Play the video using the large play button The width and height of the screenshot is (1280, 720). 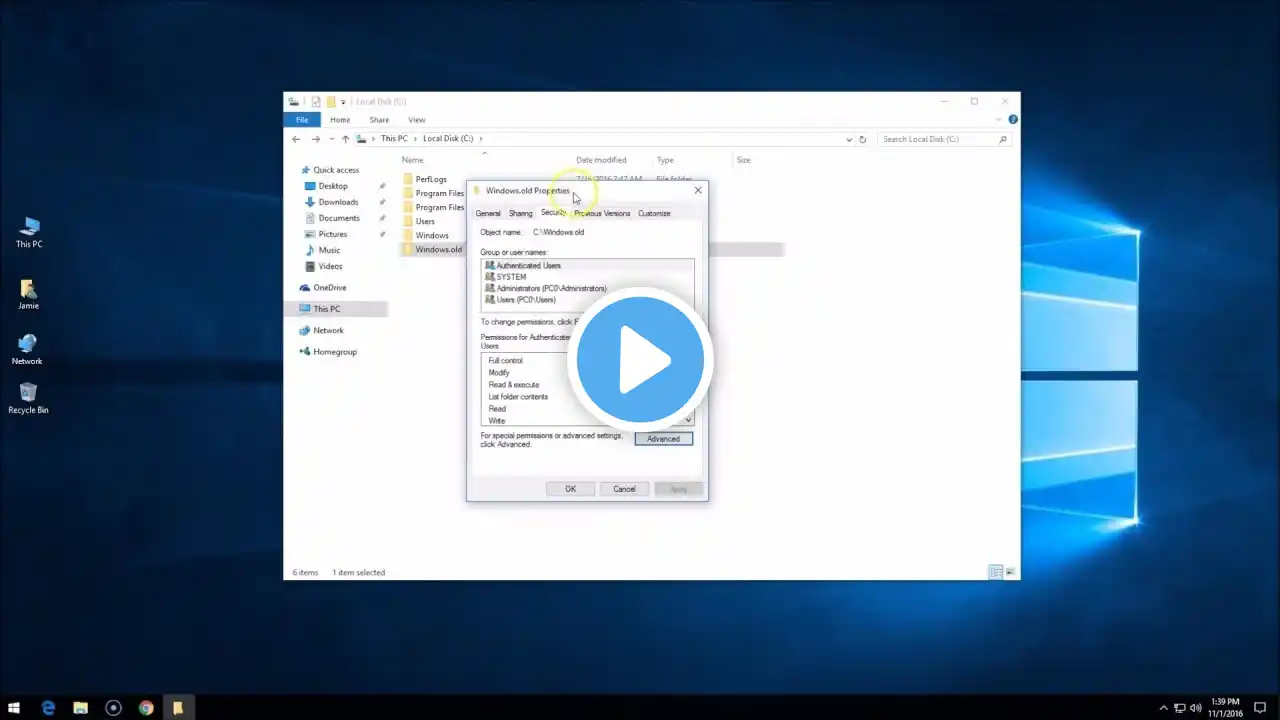click(x=640, y=359)
